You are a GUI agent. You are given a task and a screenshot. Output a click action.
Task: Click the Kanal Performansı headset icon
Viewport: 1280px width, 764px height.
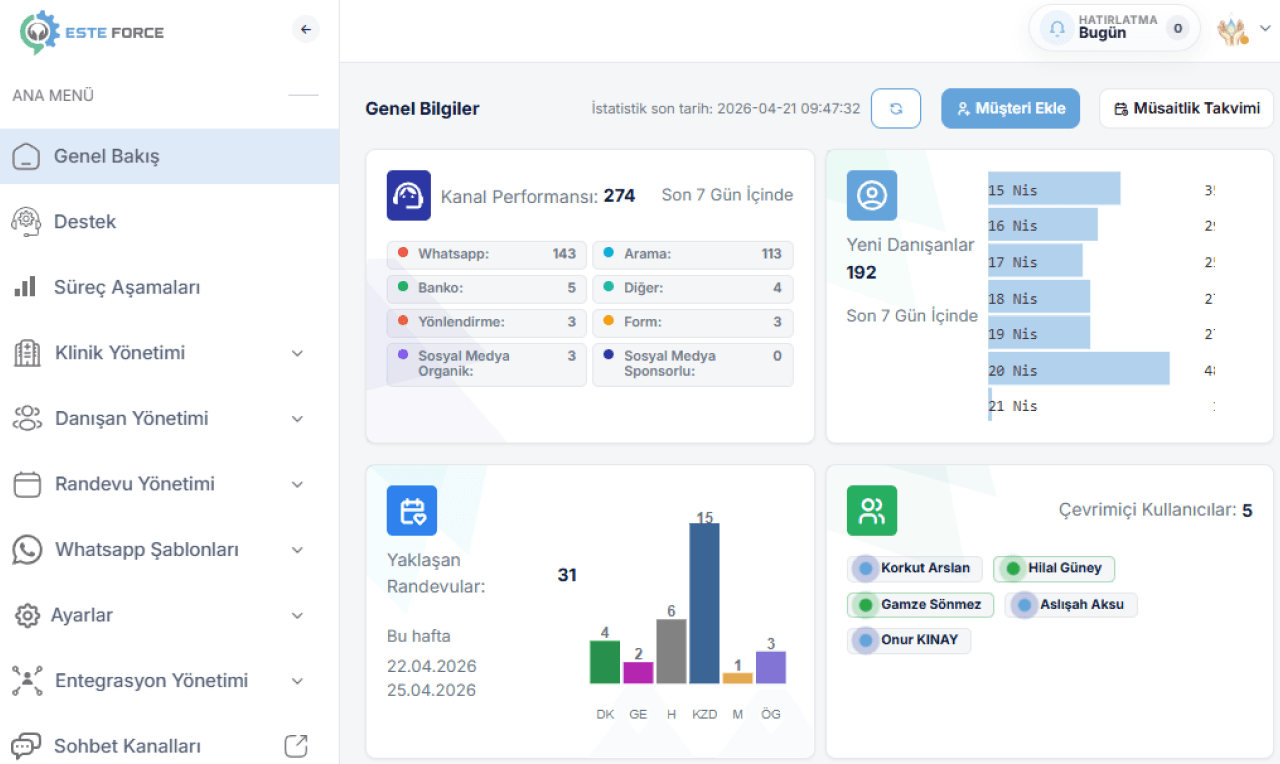[x=408, y=195]
